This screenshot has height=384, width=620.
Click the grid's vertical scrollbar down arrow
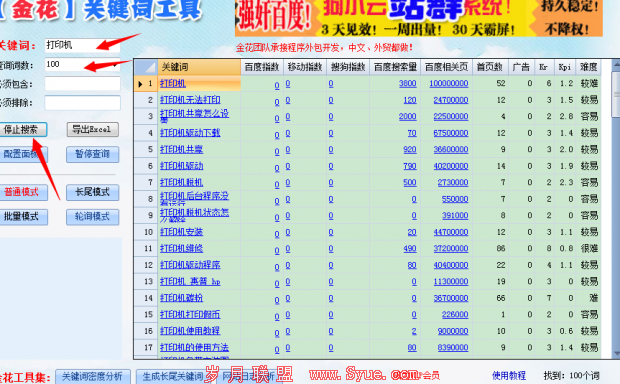(x=616, y=353)
